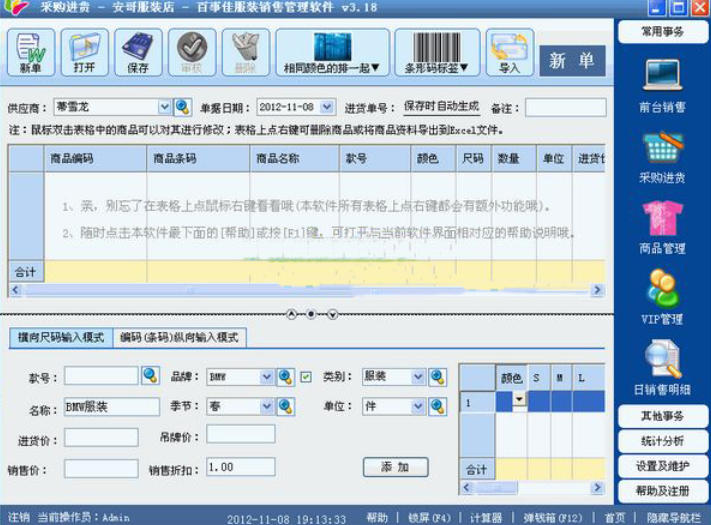Click the 删除 trash bin icon
Viewport: 711px width, 525px height.
246,52
